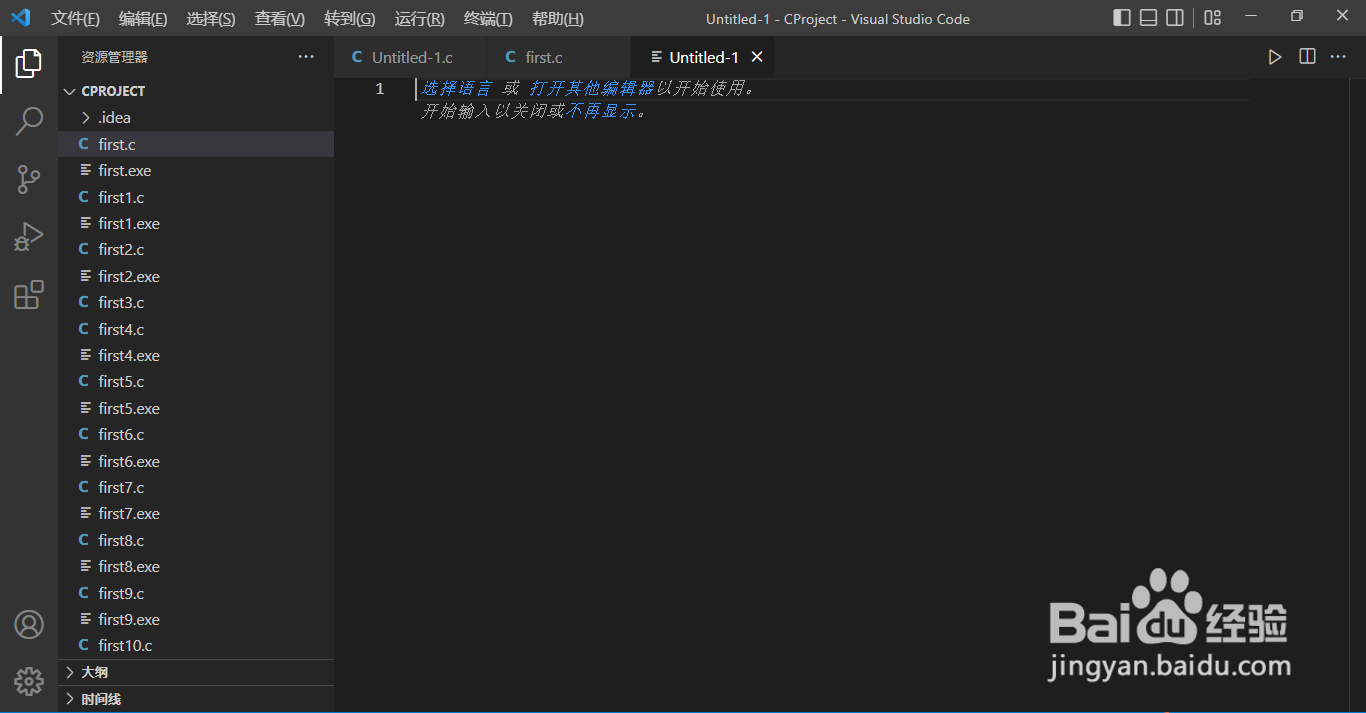This screenshot has height=713, width=1366.
Task: Open first10.c file
Action: (x=196, y=646)
